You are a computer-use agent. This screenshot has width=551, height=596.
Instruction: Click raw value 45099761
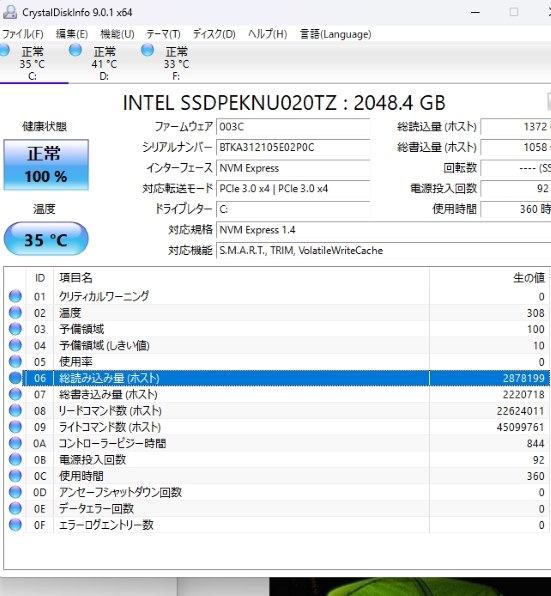[x=521, y=427]
